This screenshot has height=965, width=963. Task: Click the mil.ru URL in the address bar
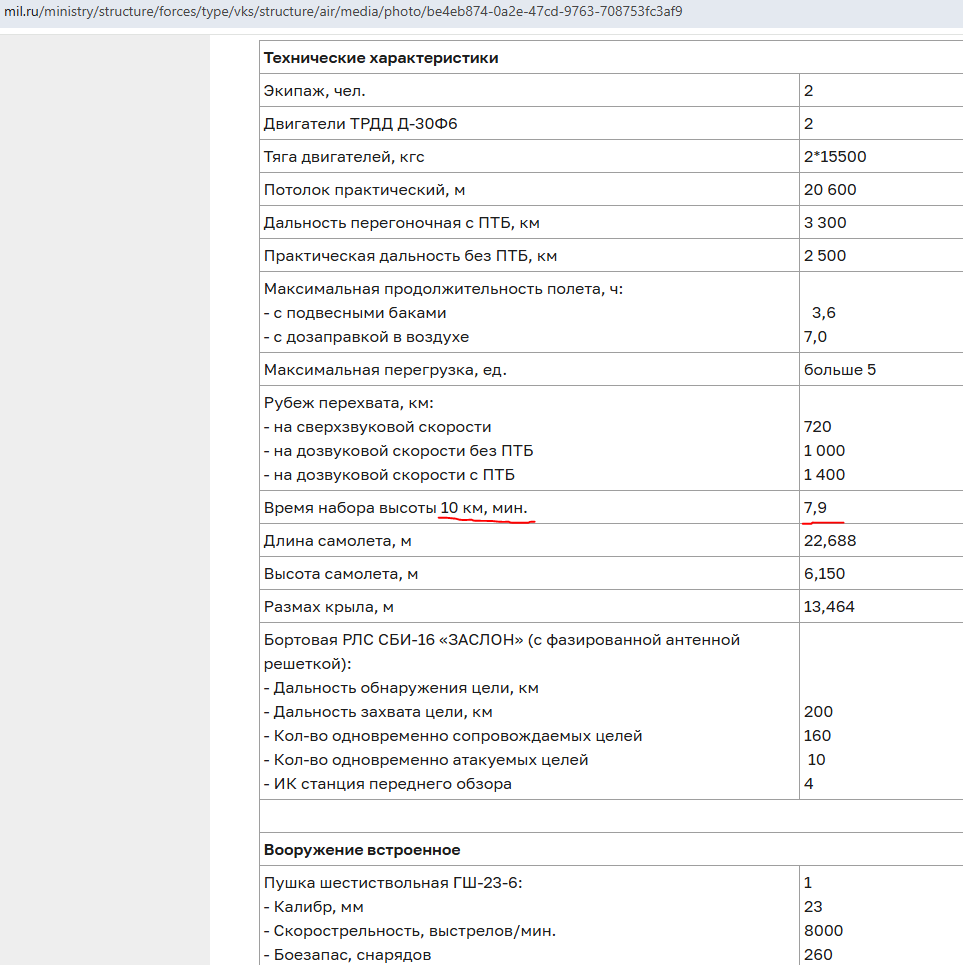(343, 12)
